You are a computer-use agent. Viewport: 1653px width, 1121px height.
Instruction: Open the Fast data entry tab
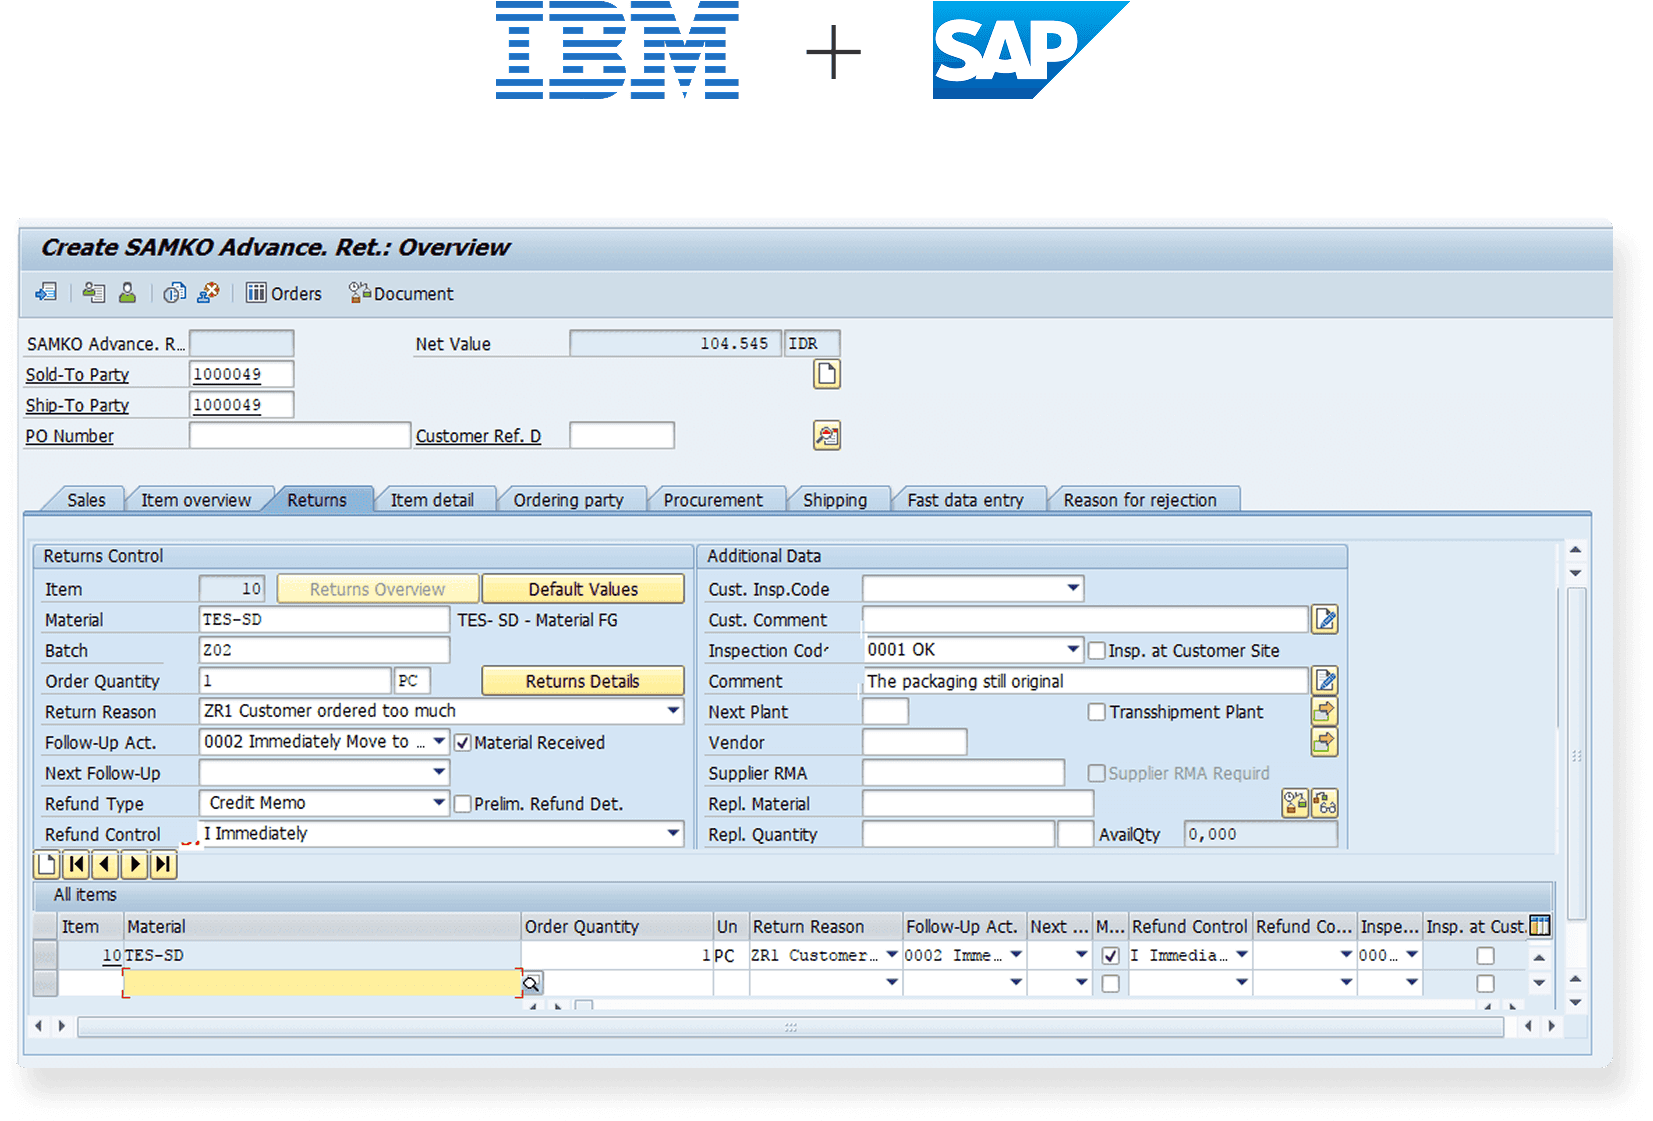coord(965,500)
